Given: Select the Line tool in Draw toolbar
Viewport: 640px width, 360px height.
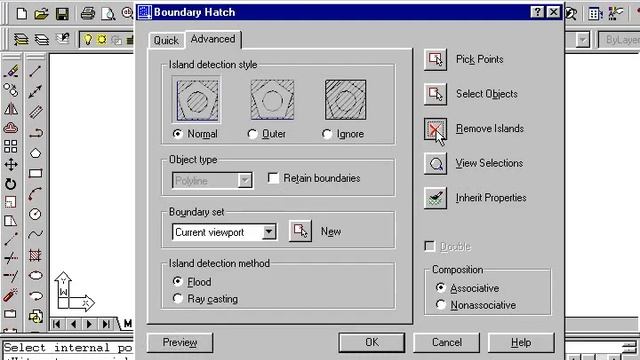Looking at the screenshot, I should (x=36, y=71).
